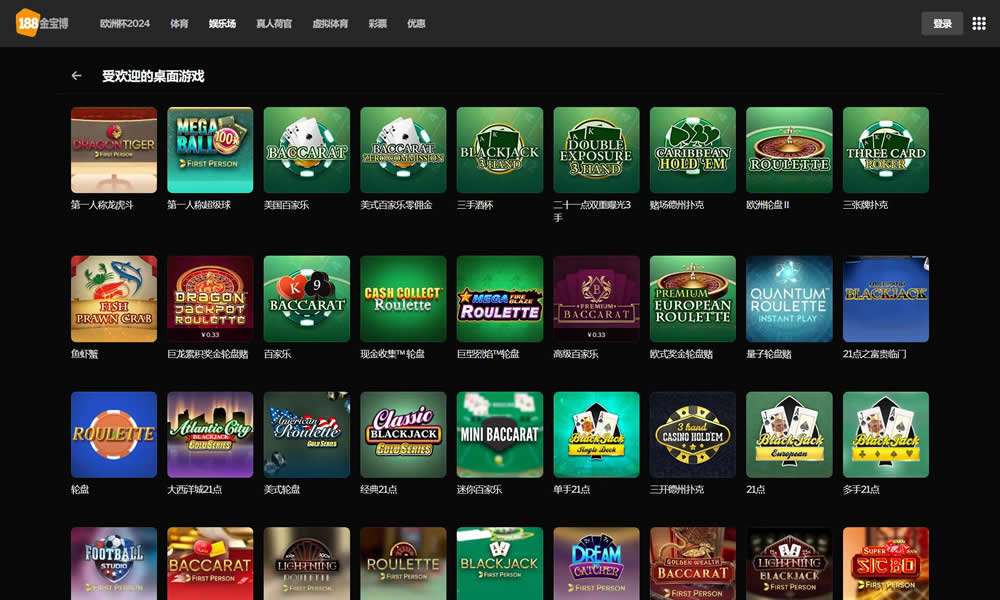Open the 虚拟体育 menu item
This screenshot has height=600, width=1000.
330,24
